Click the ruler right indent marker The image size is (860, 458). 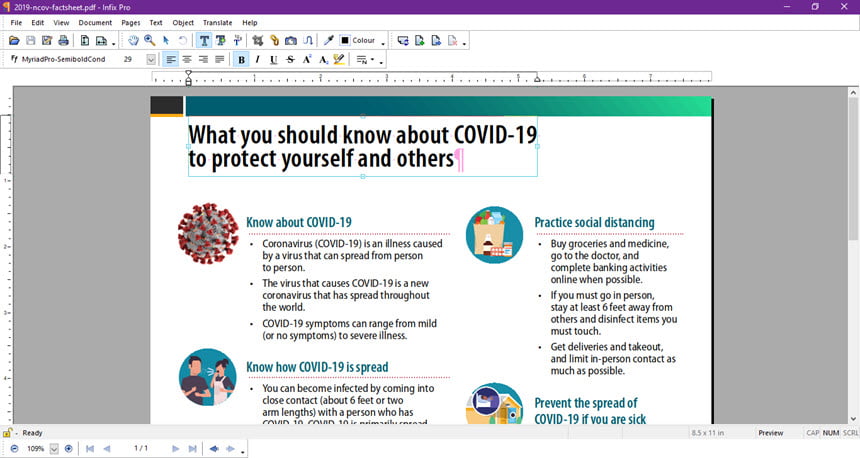pos(538,79)
